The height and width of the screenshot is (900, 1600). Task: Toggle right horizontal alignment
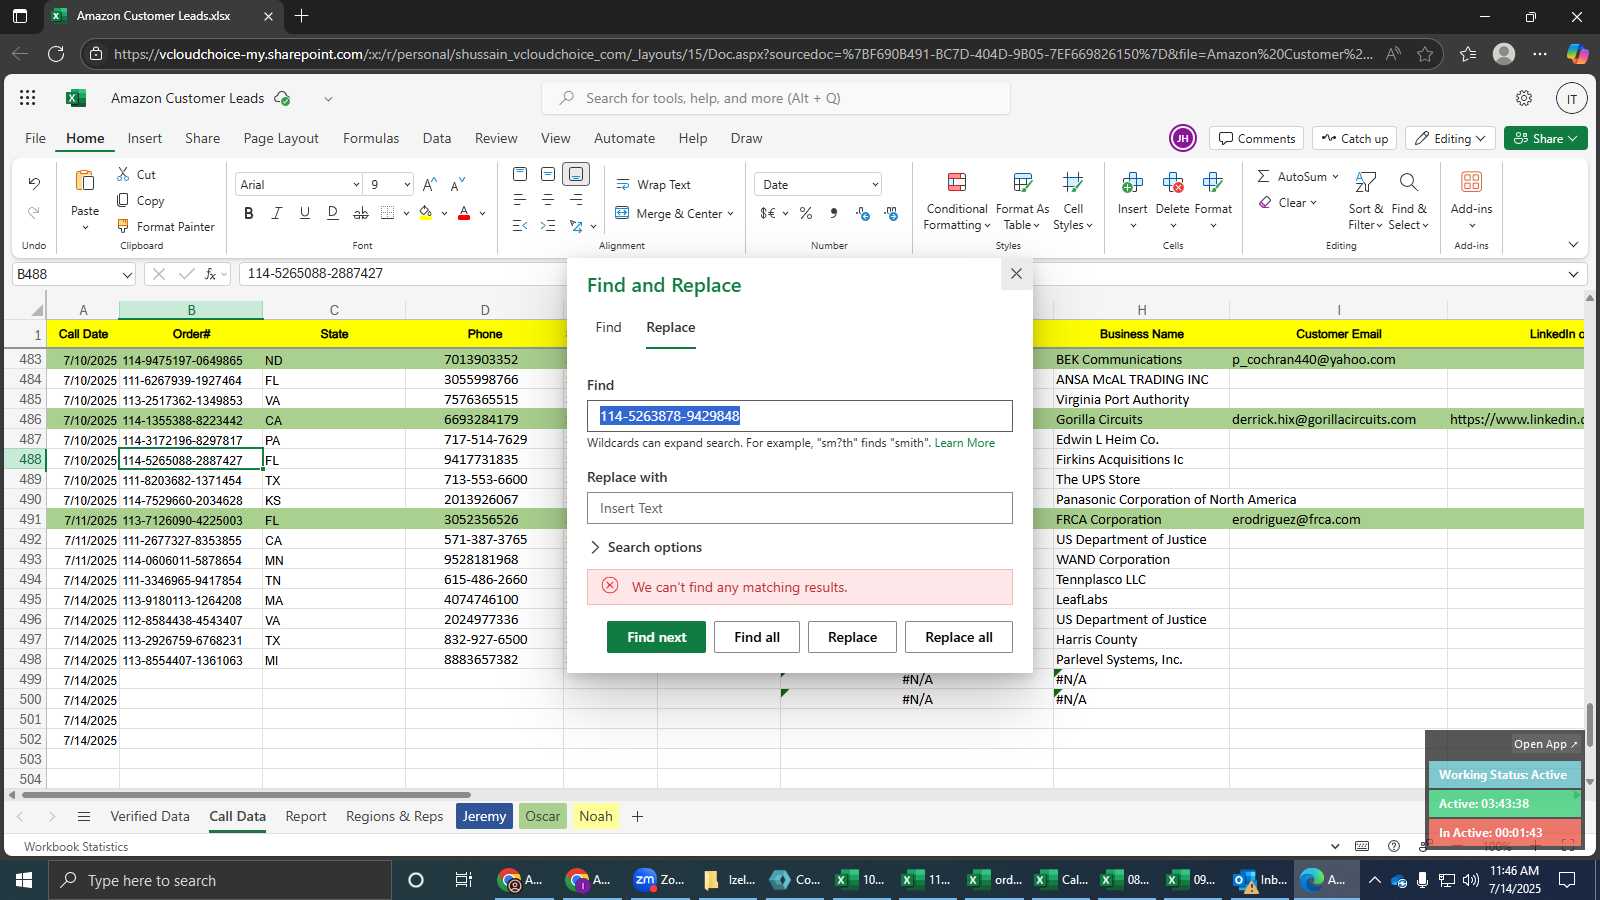[x=576, y=200]
